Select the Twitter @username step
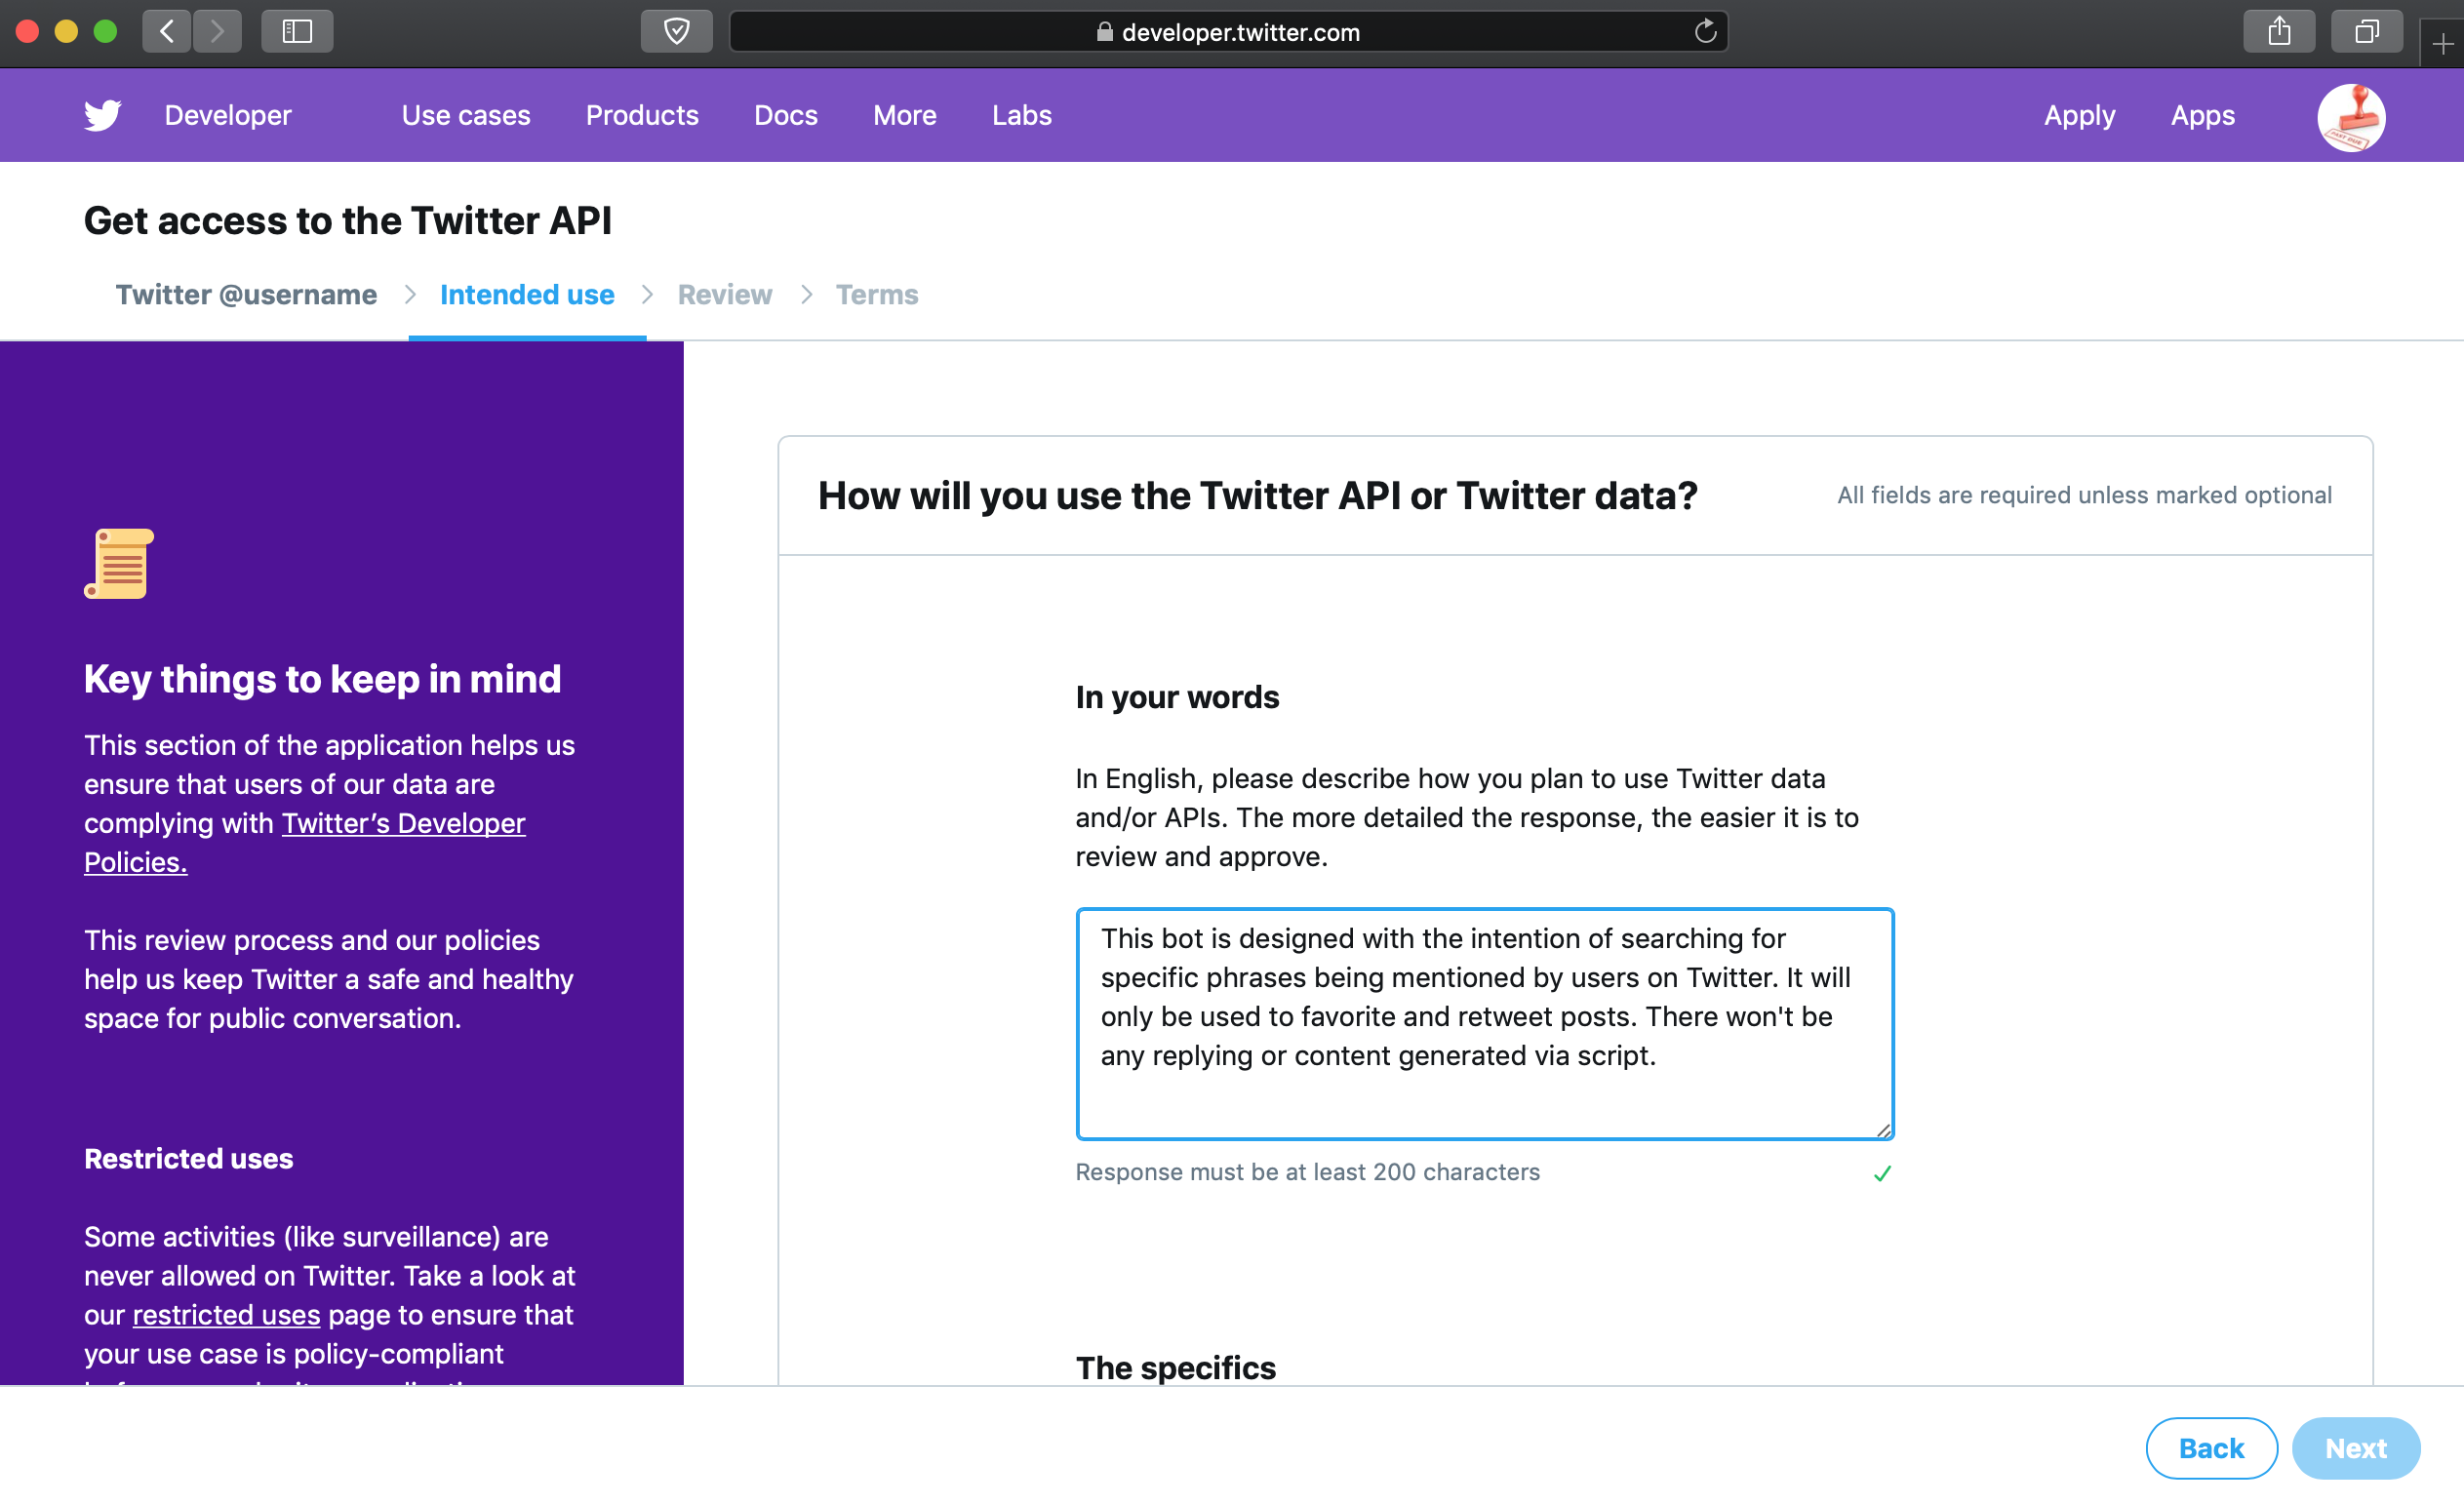2464x1505 pixels. tap(246, 295)
